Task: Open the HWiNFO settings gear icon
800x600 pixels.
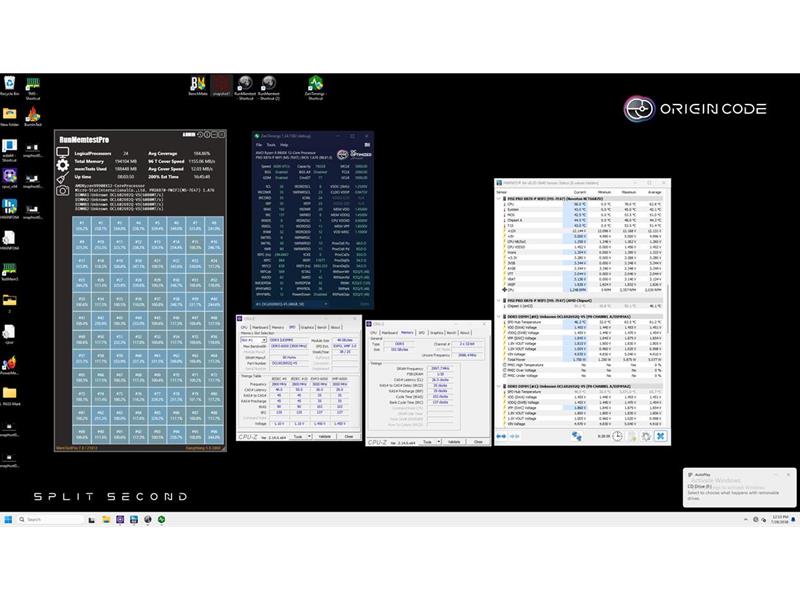Action: (647, 435)
